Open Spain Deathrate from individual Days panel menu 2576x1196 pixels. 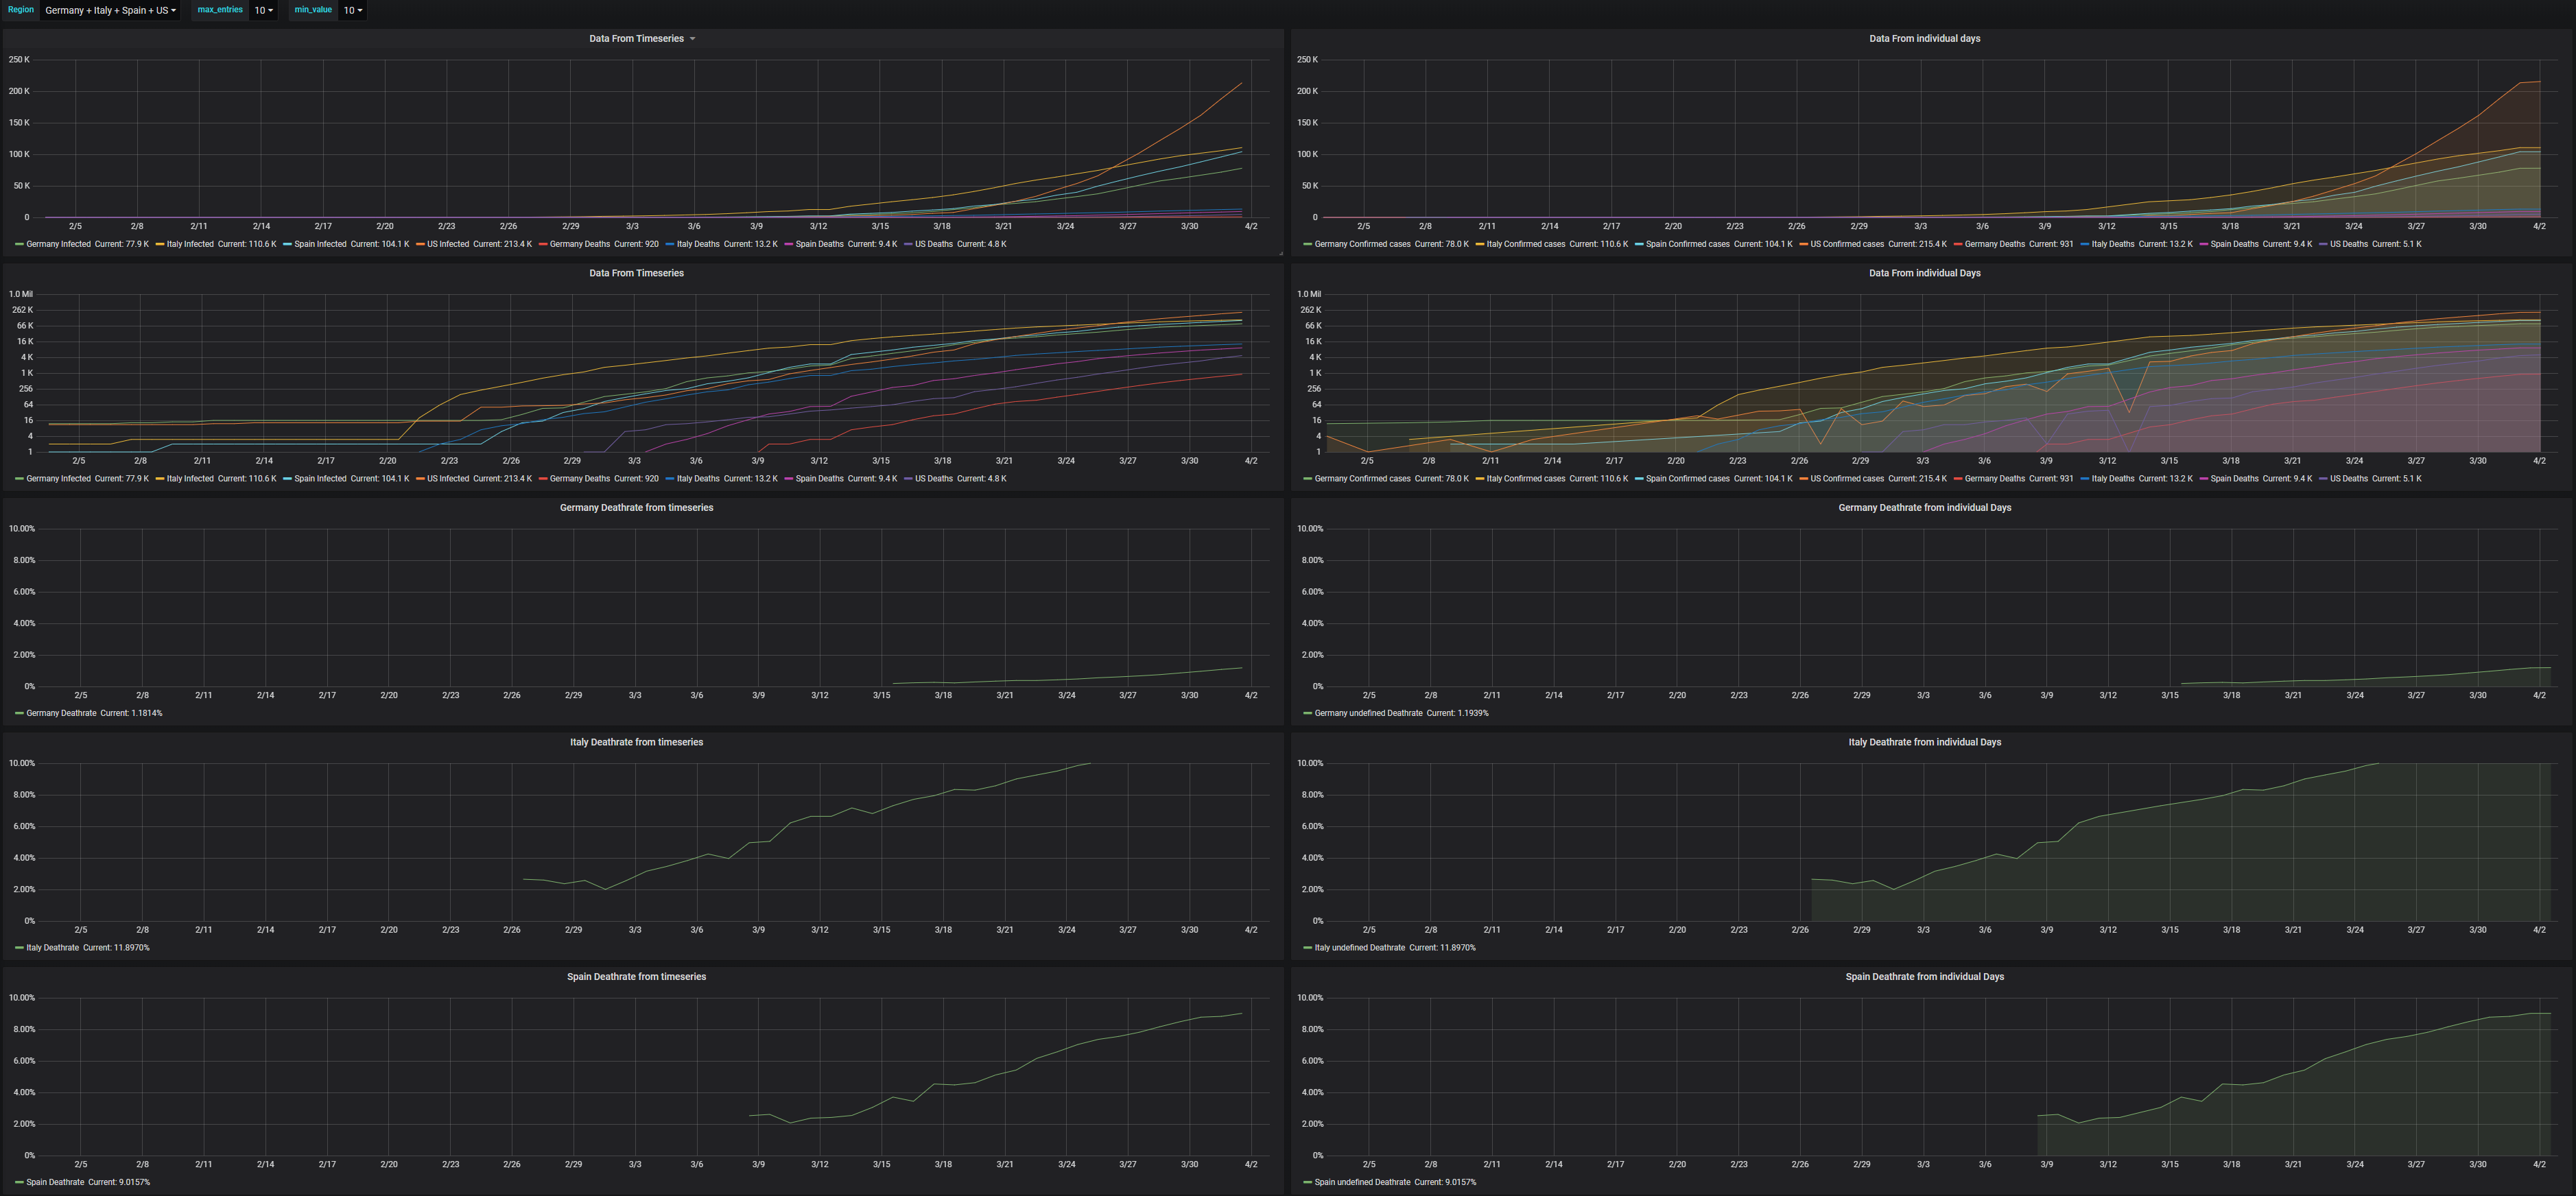1924,977
